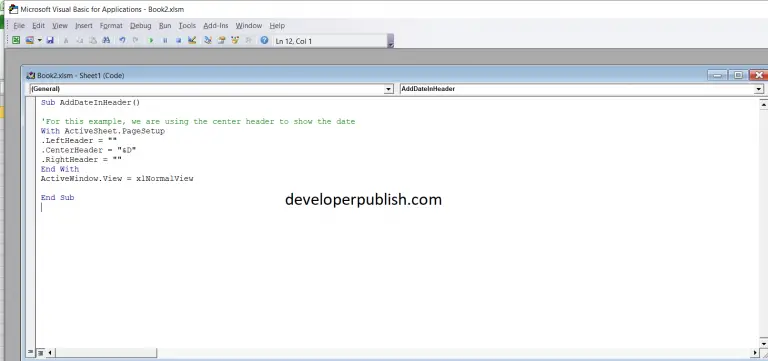Screen dimensions: 768x361
Task: Click the Undo arrow icon
Action: (x=122, y=41)
